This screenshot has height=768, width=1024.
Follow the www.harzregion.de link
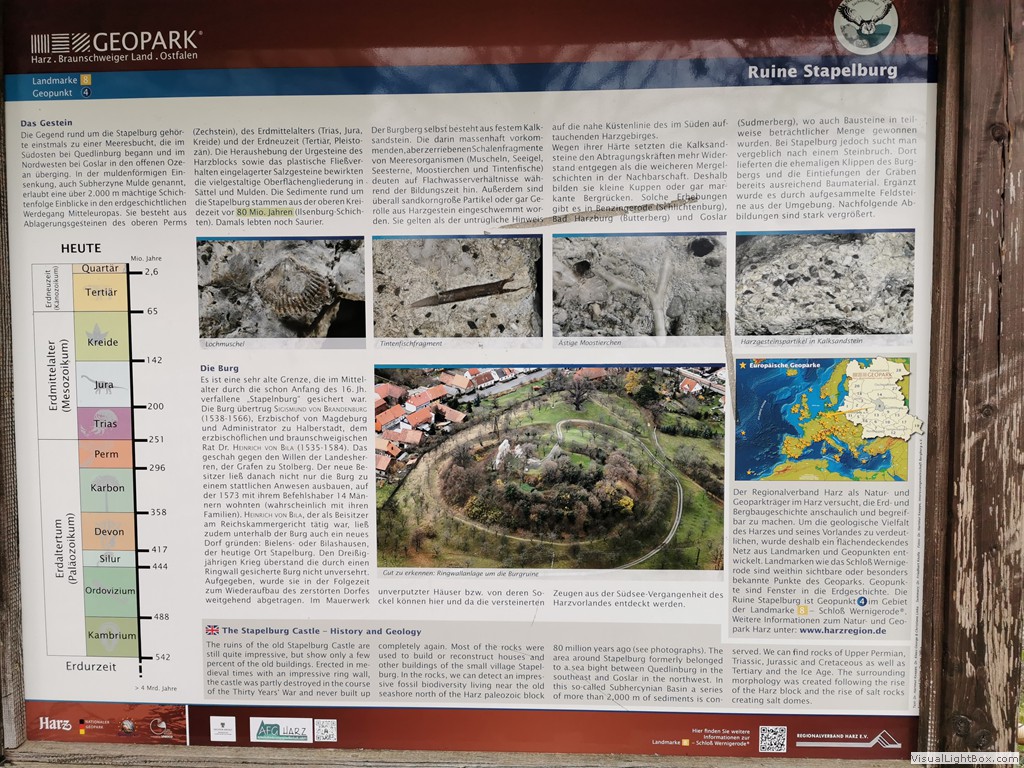[x=842, y=630]
